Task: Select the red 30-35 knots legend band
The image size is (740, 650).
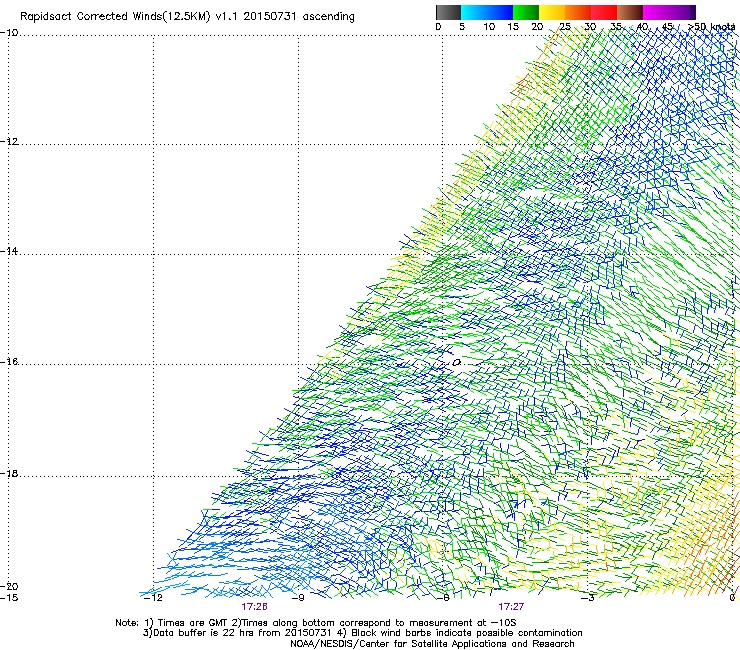Action: click(x=604, y=12)
